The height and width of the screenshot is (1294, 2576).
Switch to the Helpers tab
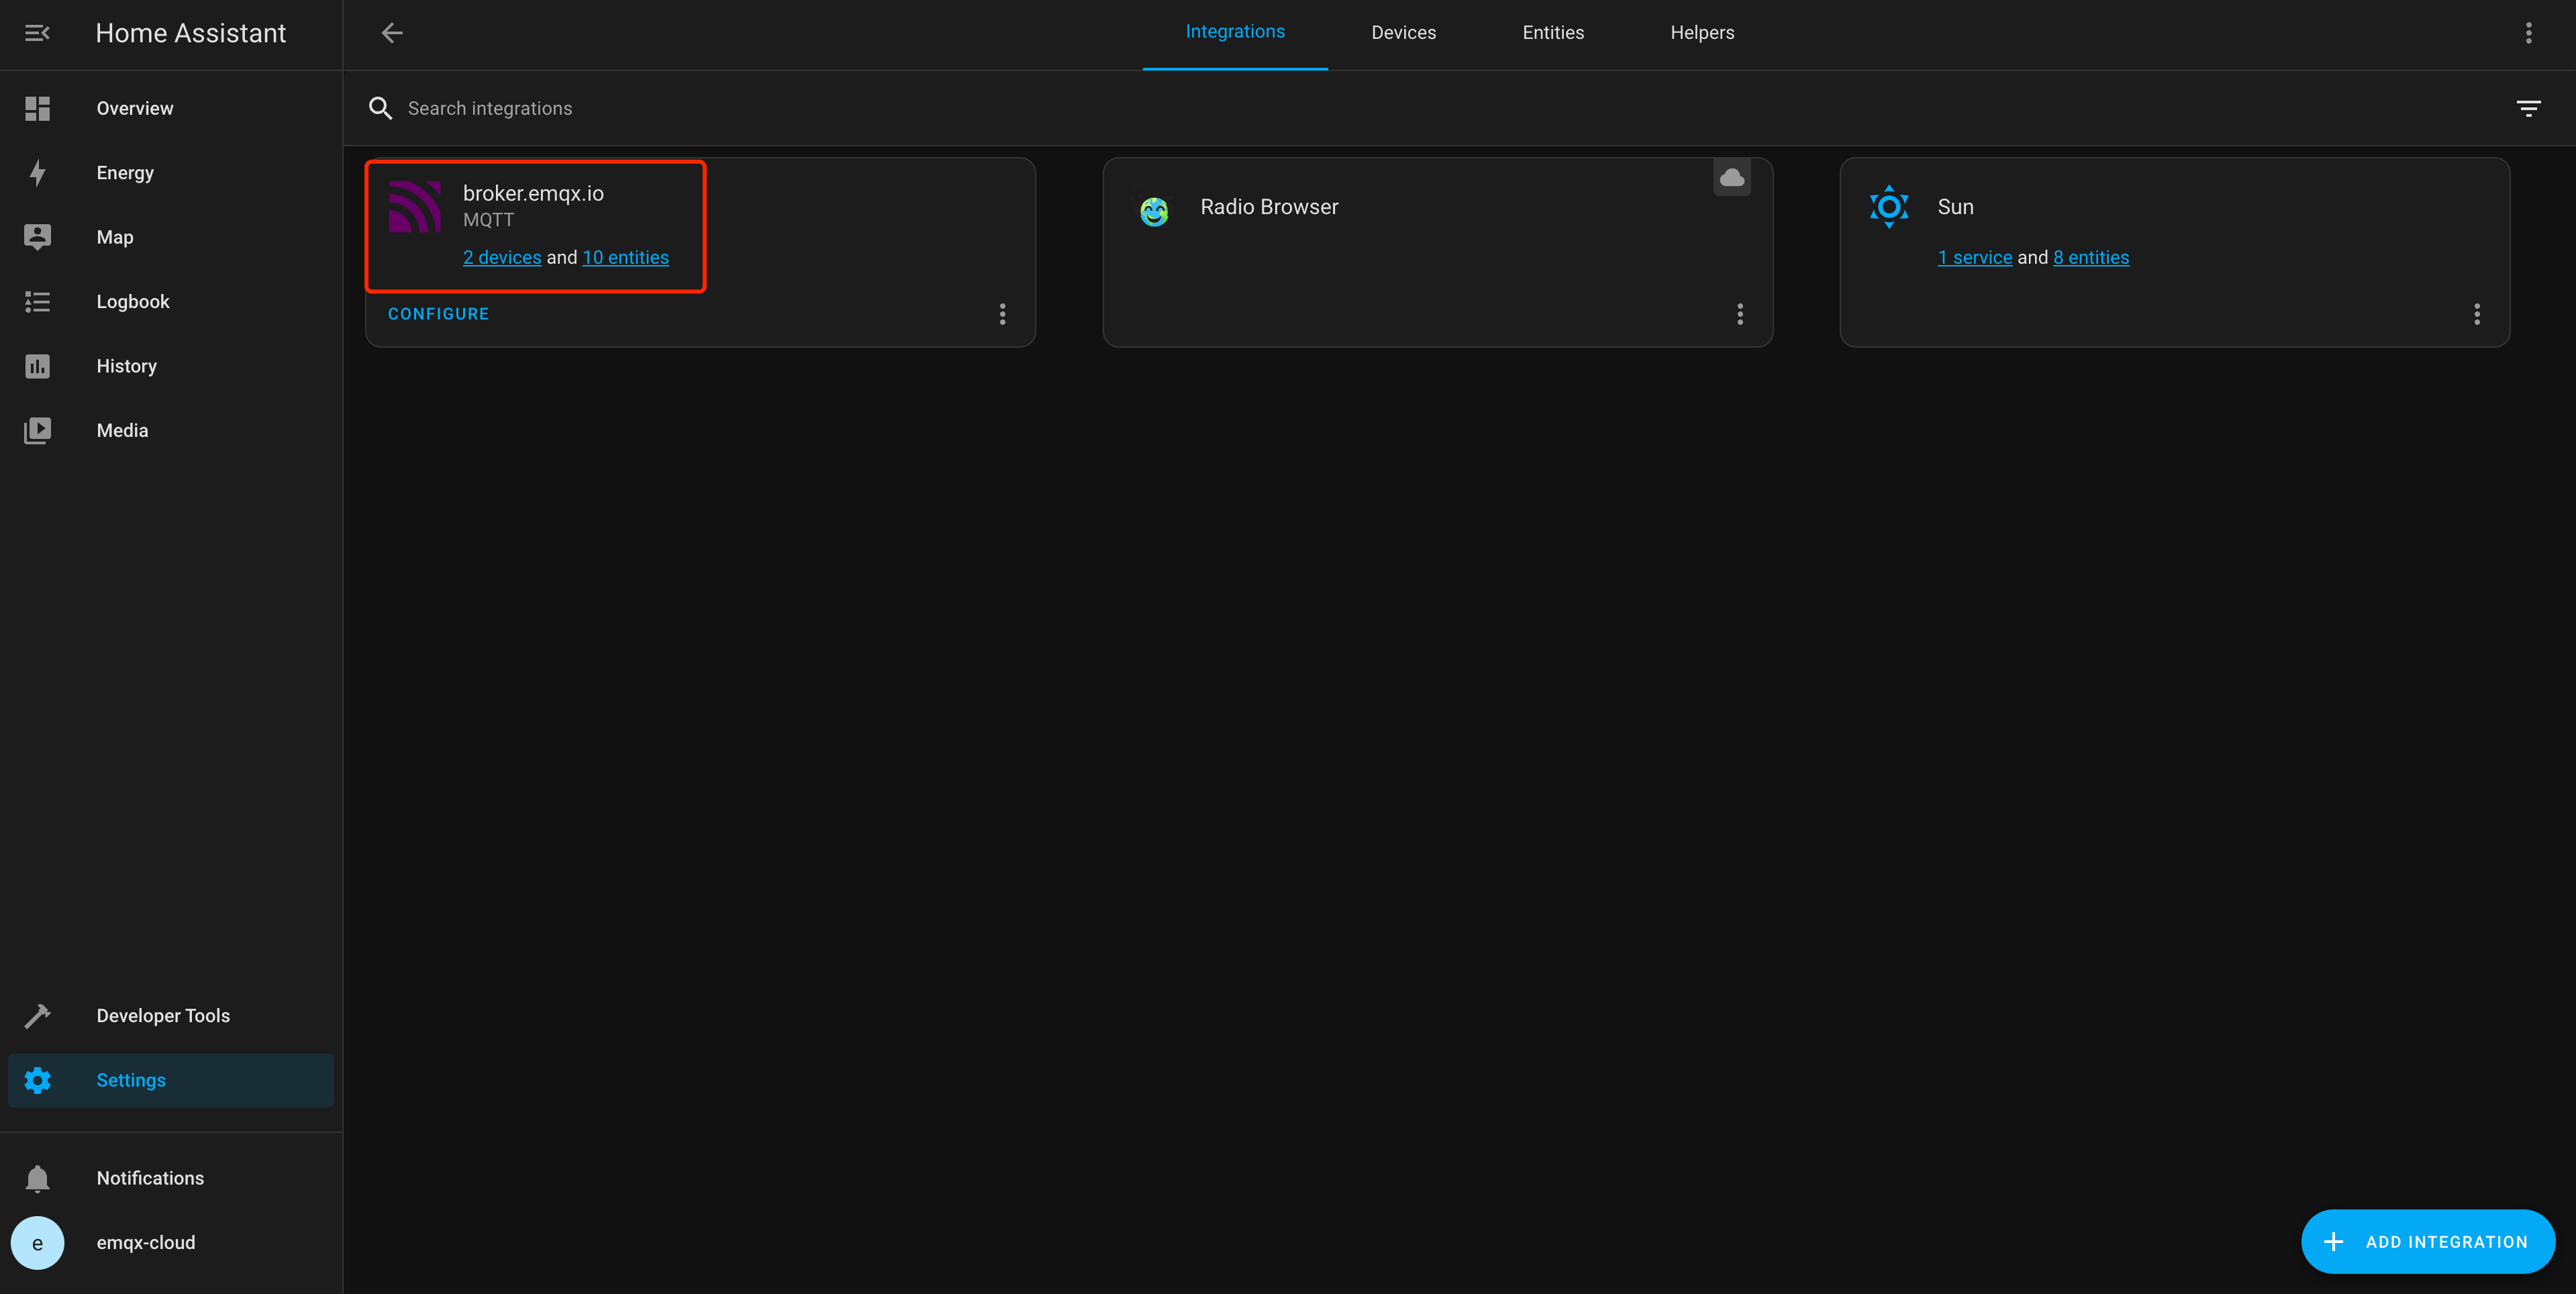(1701, 32)
